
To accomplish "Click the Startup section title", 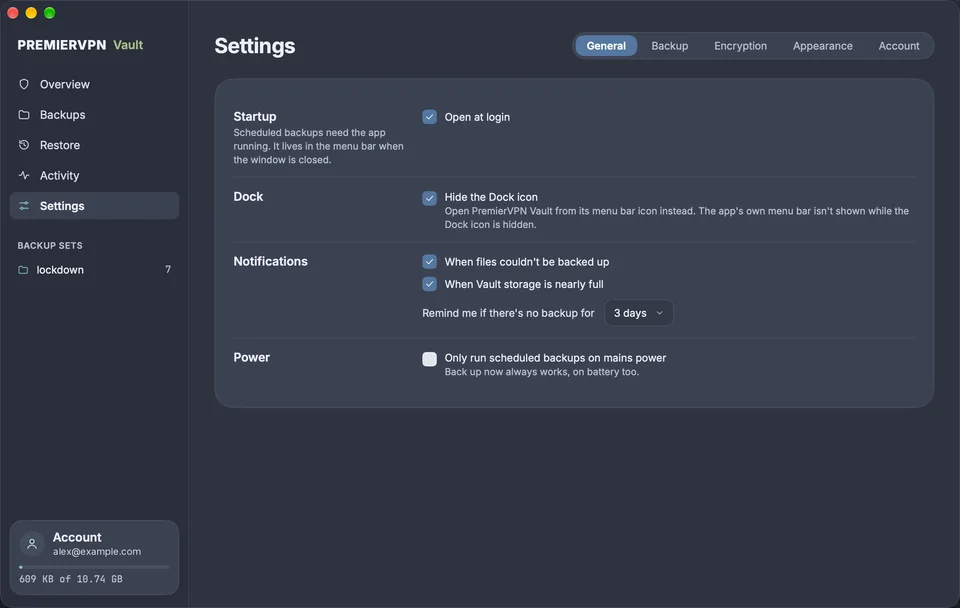I will [x=255, y=116].
